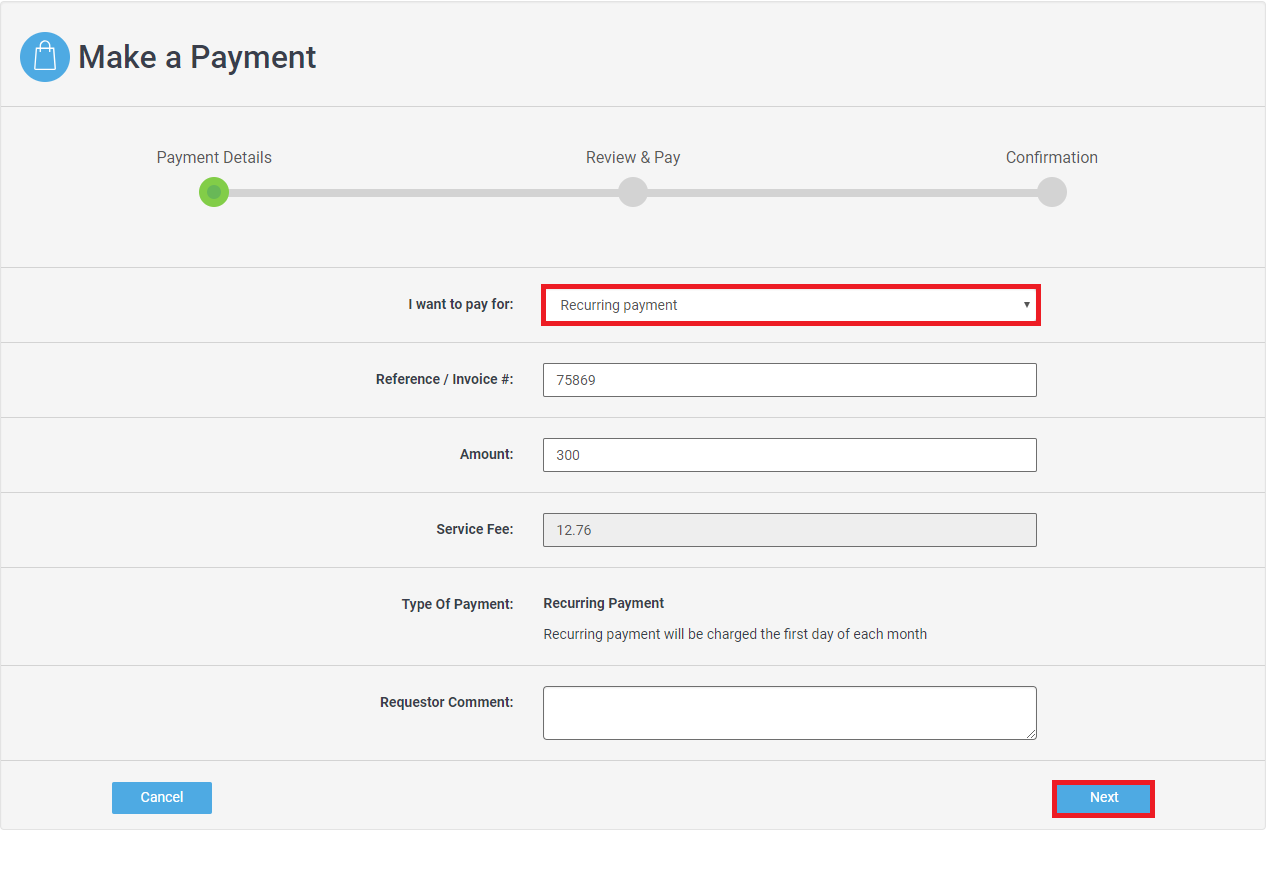Click the "I want to pay for:" label
The height and width of the screenshot is (880, 1272).
pyautogui.click(x=460, y=305)
